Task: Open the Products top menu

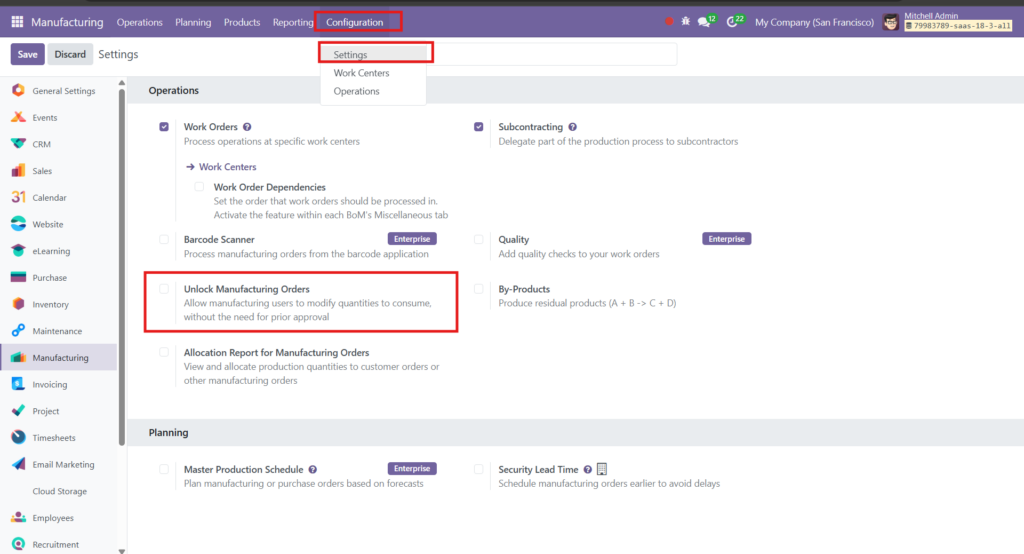Action: (242, 22)
